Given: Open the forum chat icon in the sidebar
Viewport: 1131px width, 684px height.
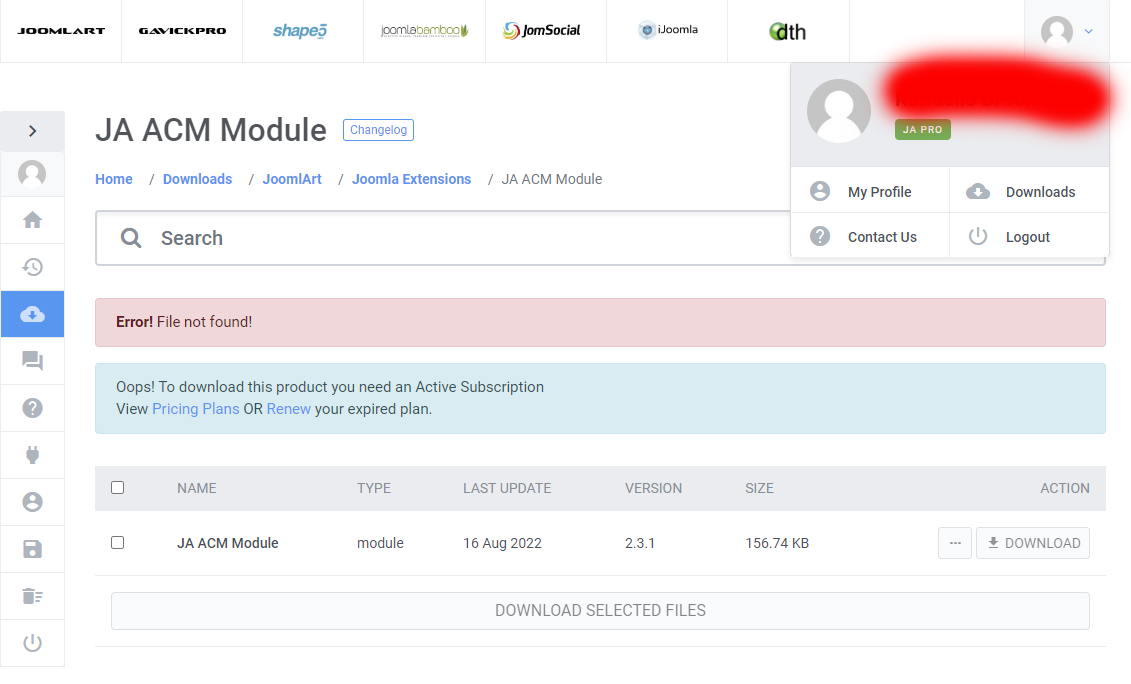Looking at the screenshot, I should click(32, 361).
